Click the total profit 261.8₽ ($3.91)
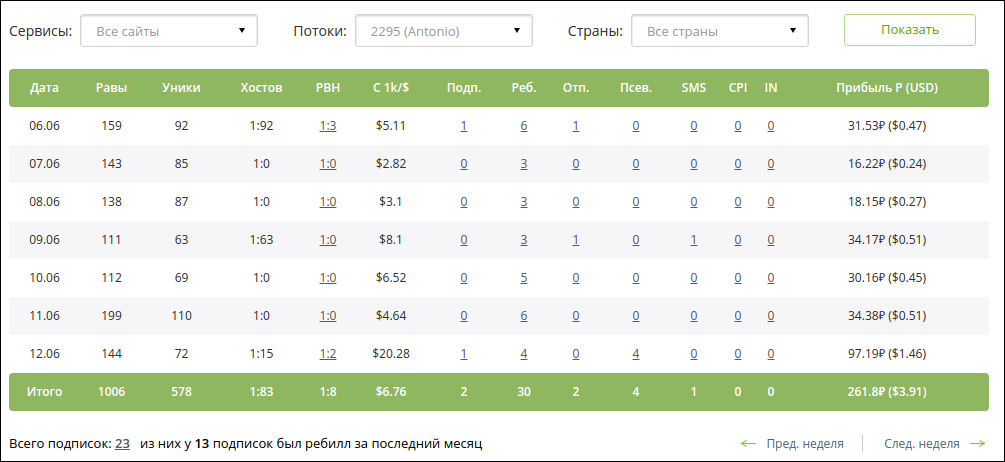1005x462 pixels. point(887,392)
